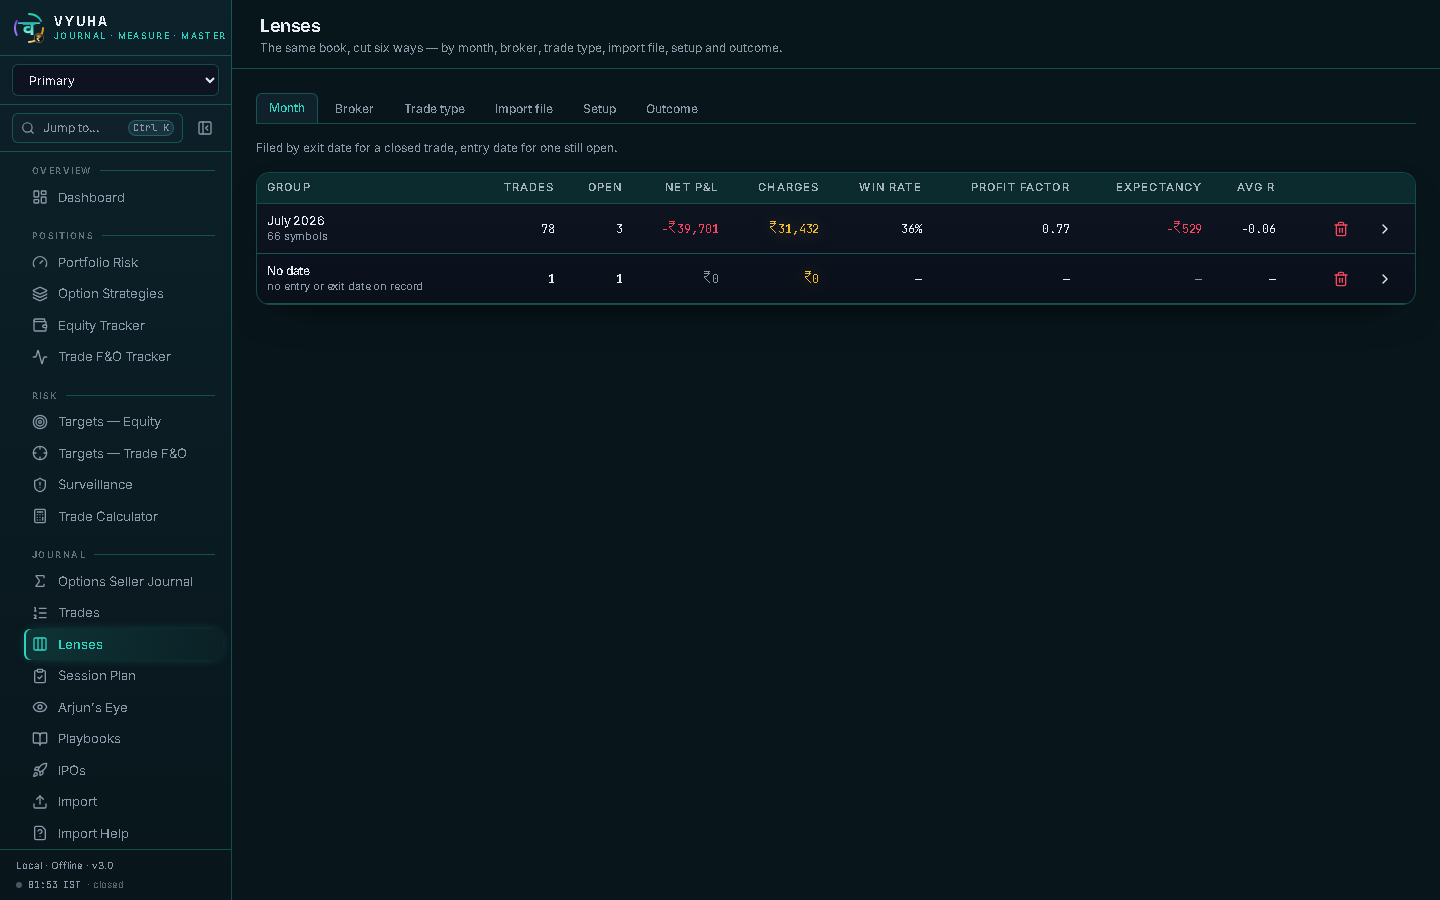Viewport: 1440px width, 900px height.
Task: Click the 36% win rate value
Action: 912,229
